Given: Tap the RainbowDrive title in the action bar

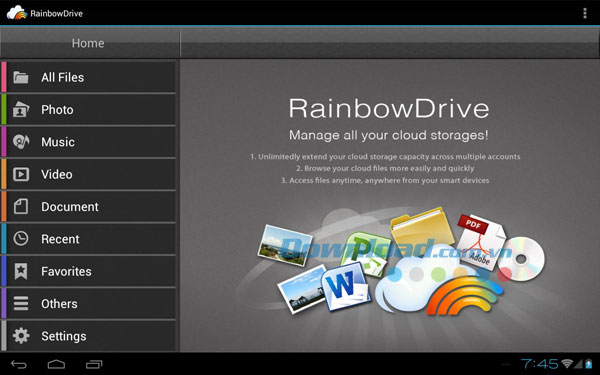Looking at the screenshot, I should tap(56, 13).
